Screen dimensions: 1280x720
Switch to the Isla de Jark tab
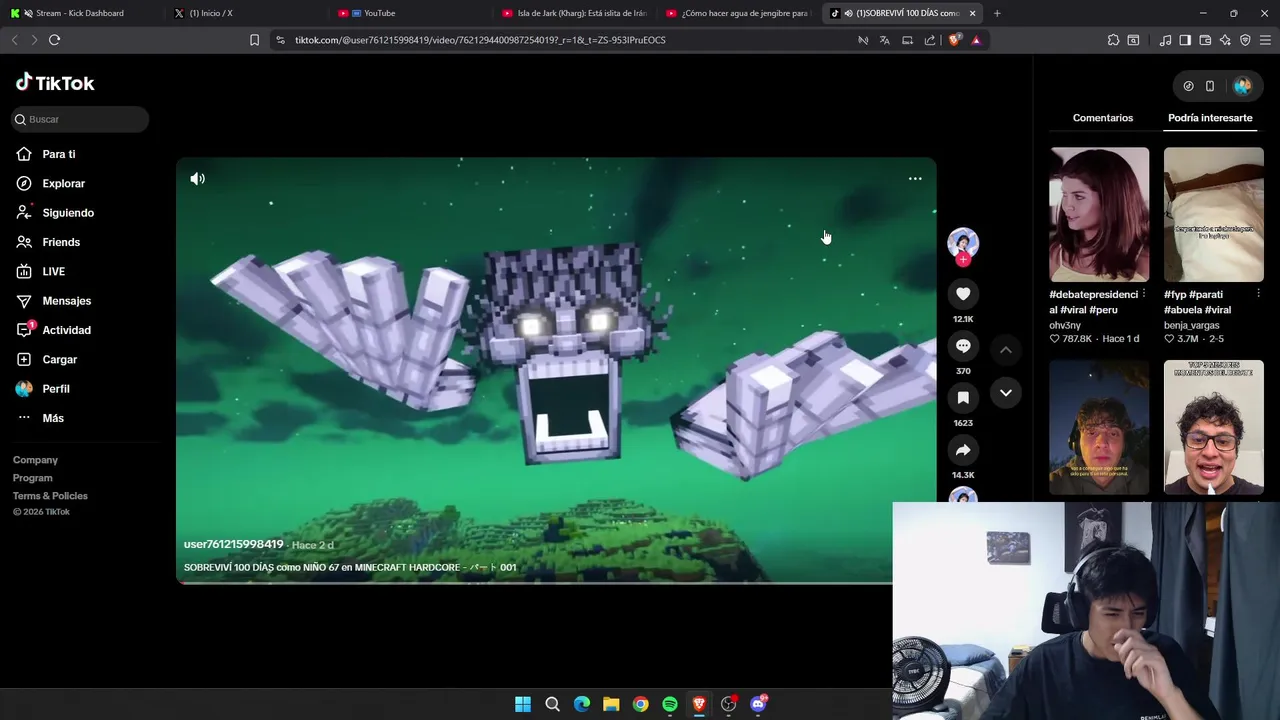coord(575,13)
